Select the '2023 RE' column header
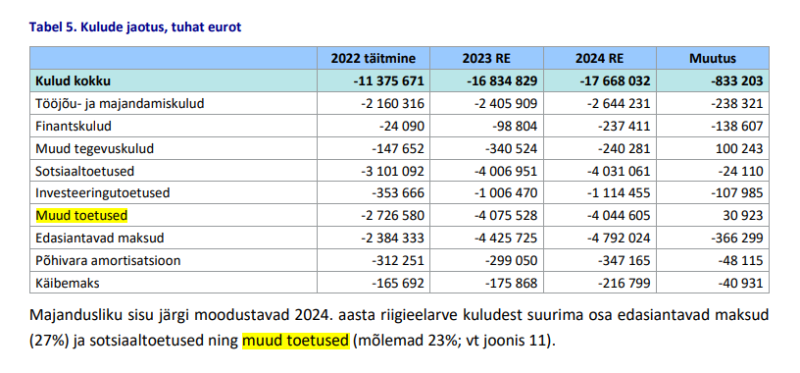 (486, 58)
